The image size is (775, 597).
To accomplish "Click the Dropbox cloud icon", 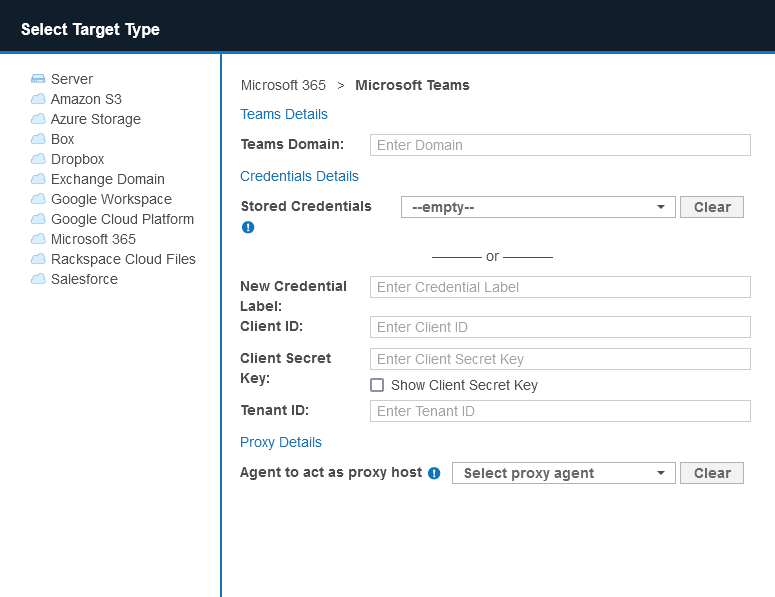I will [38, 159].
